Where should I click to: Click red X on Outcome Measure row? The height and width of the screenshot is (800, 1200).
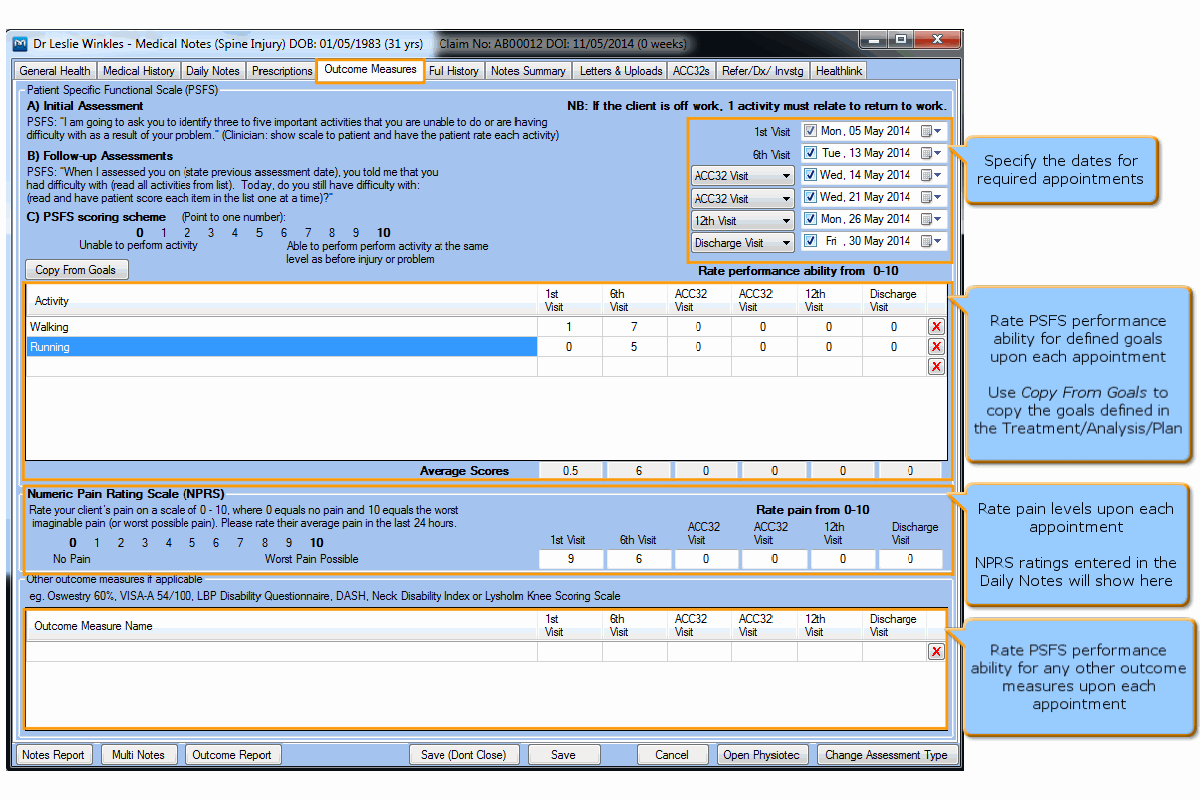(x=936, y=652)
